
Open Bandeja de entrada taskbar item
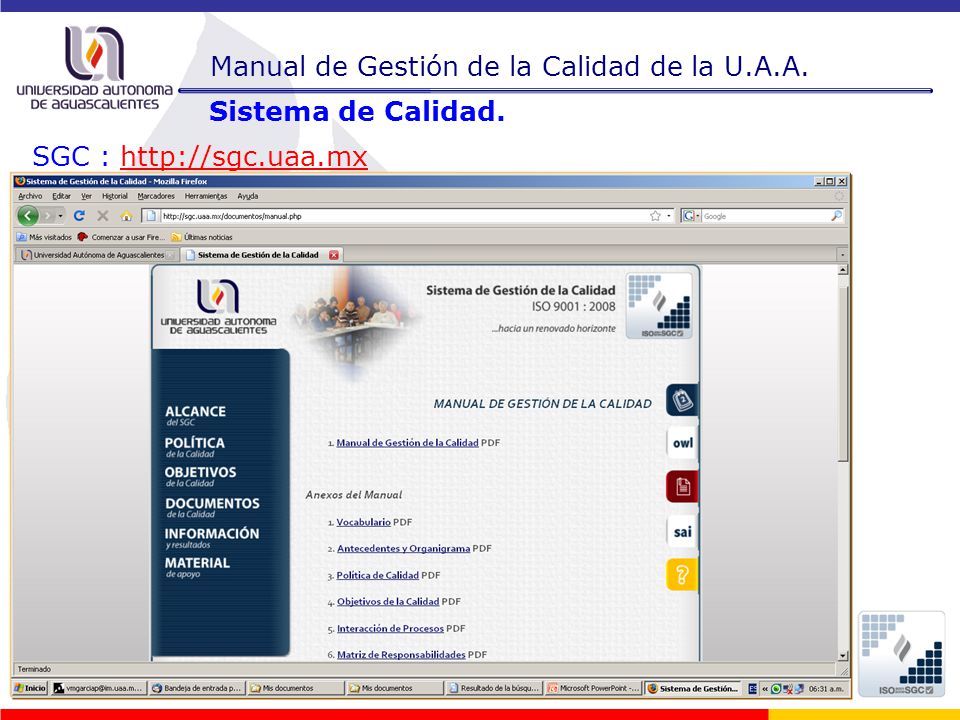pos(196,688)
